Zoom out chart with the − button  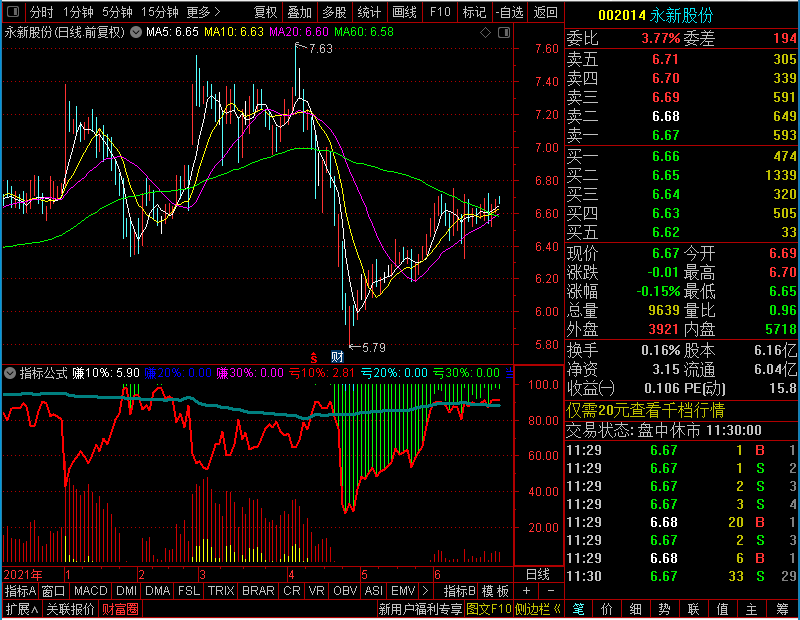[x=551, y=591]
